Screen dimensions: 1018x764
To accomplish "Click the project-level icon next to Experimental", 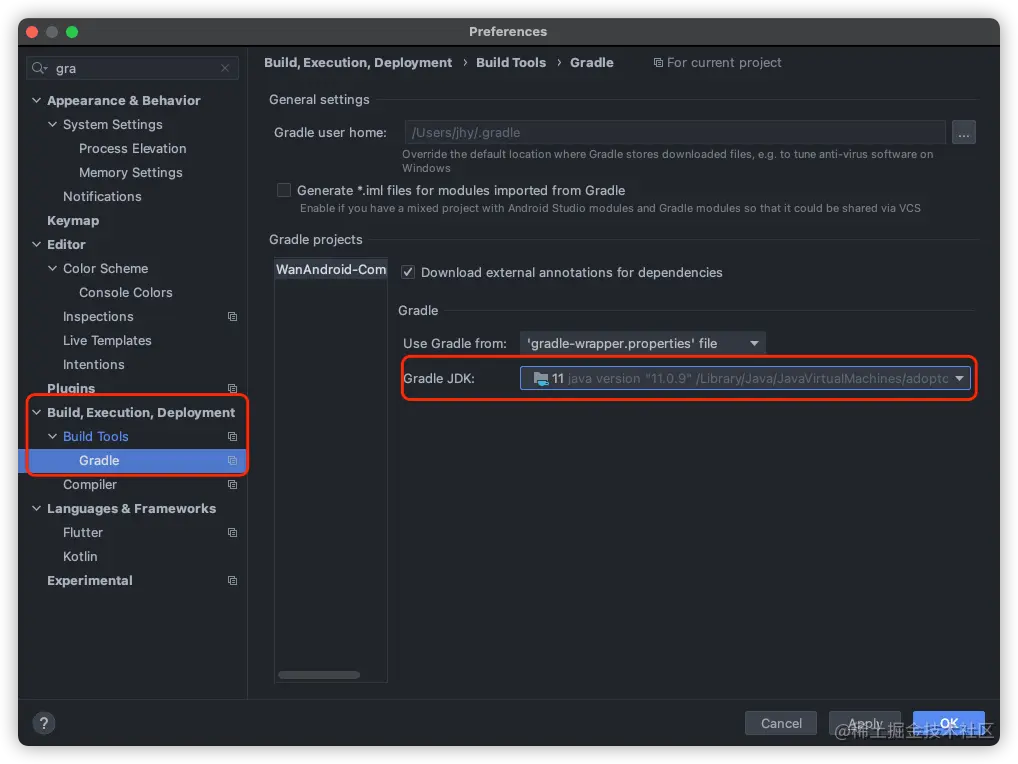I will (232, 580).
